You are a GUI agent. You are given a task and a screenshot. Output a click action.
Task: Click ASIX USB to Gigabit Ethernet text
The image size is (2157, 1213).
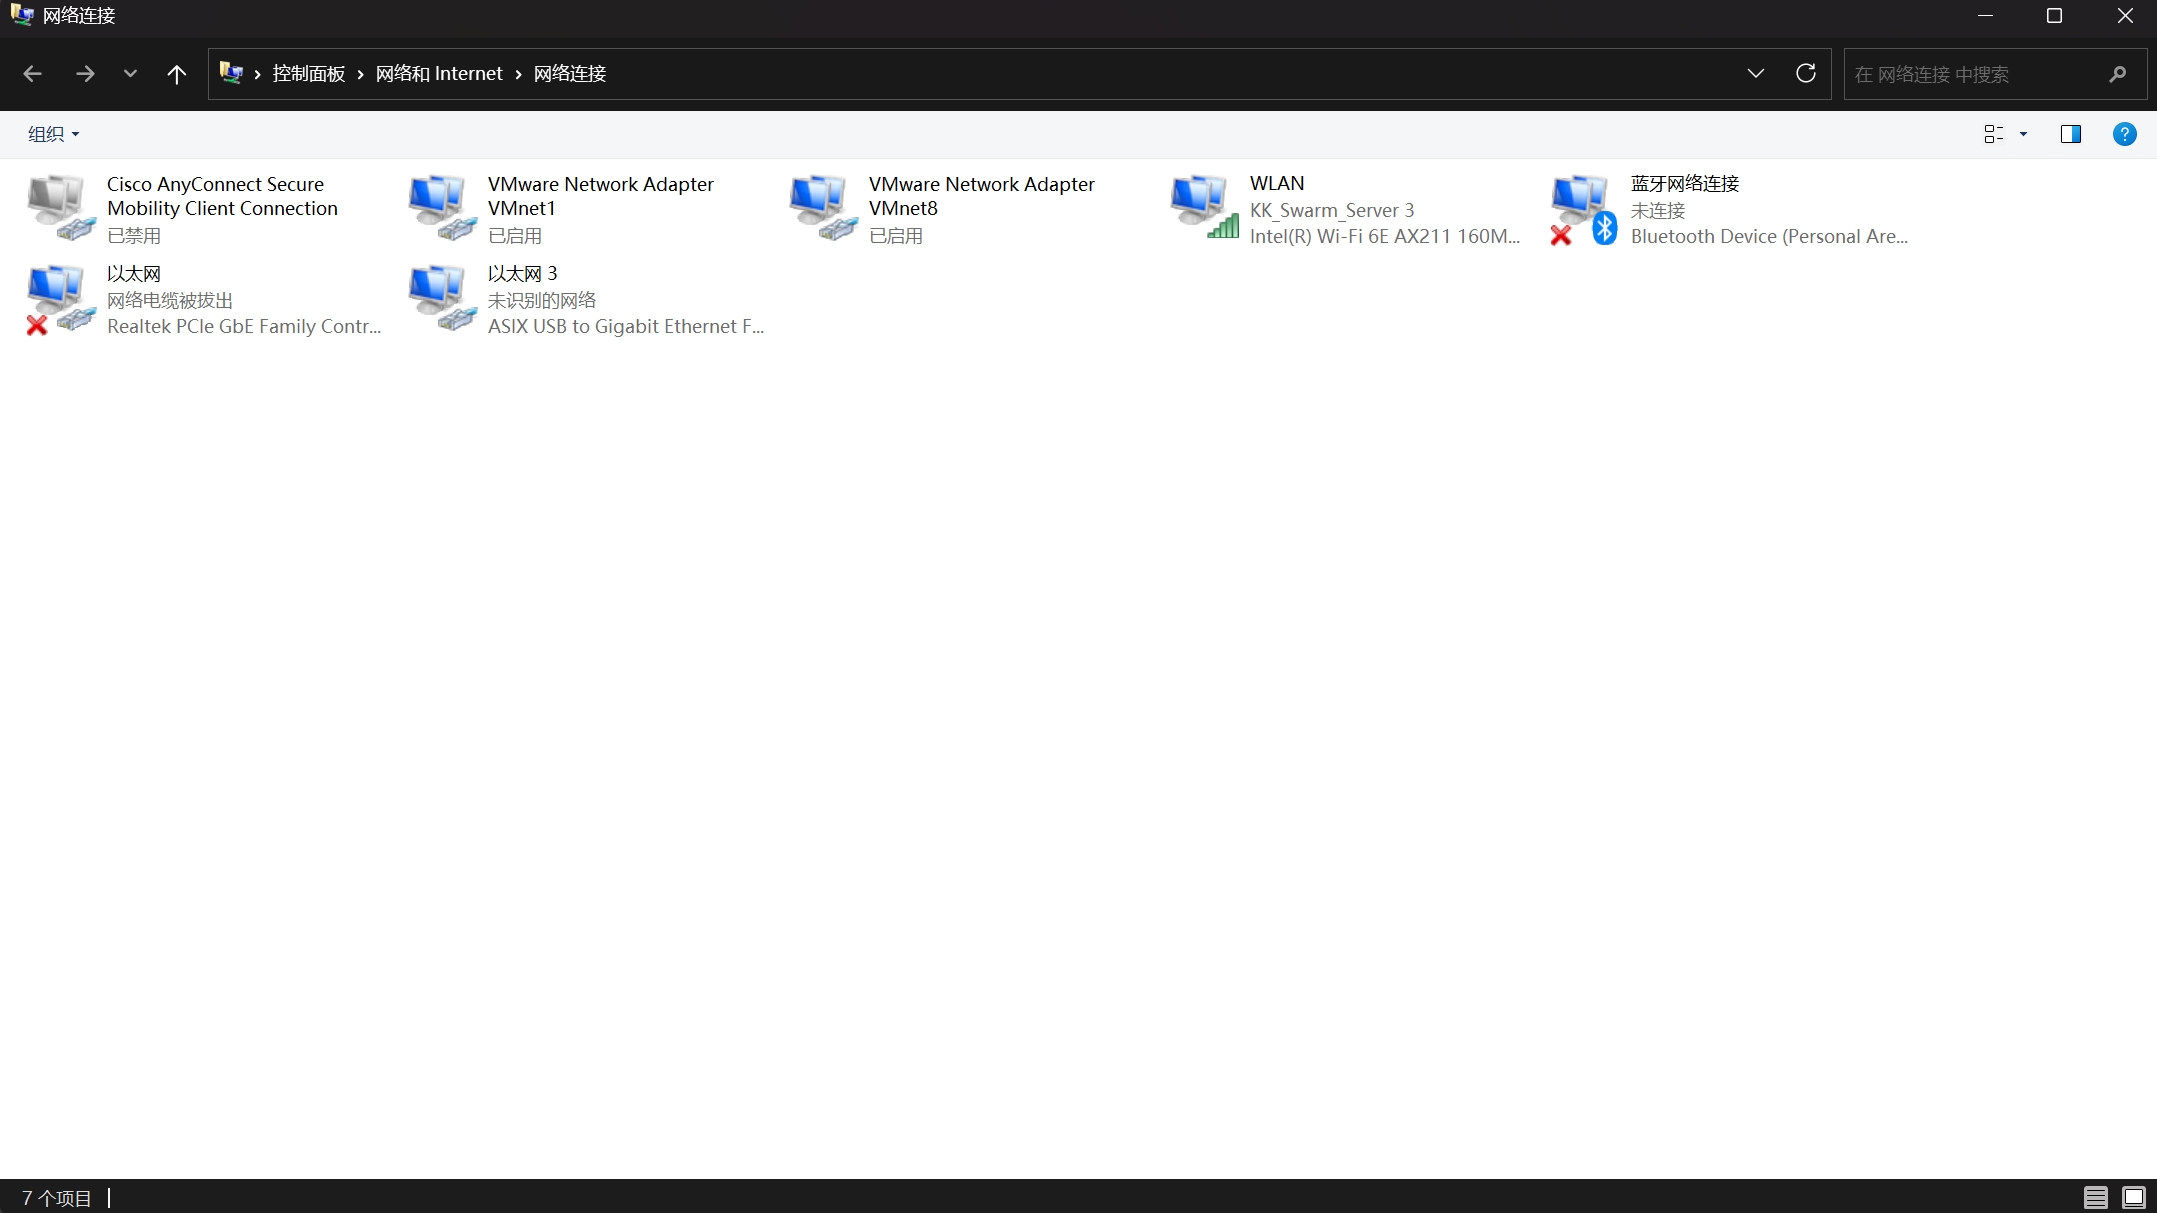[626, 326]
